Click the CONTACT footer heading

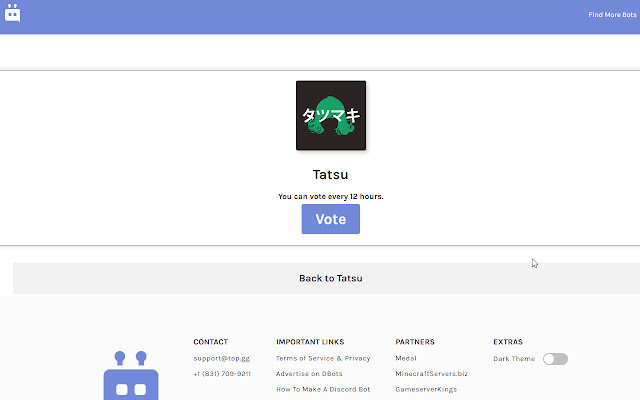click(211, 342)
